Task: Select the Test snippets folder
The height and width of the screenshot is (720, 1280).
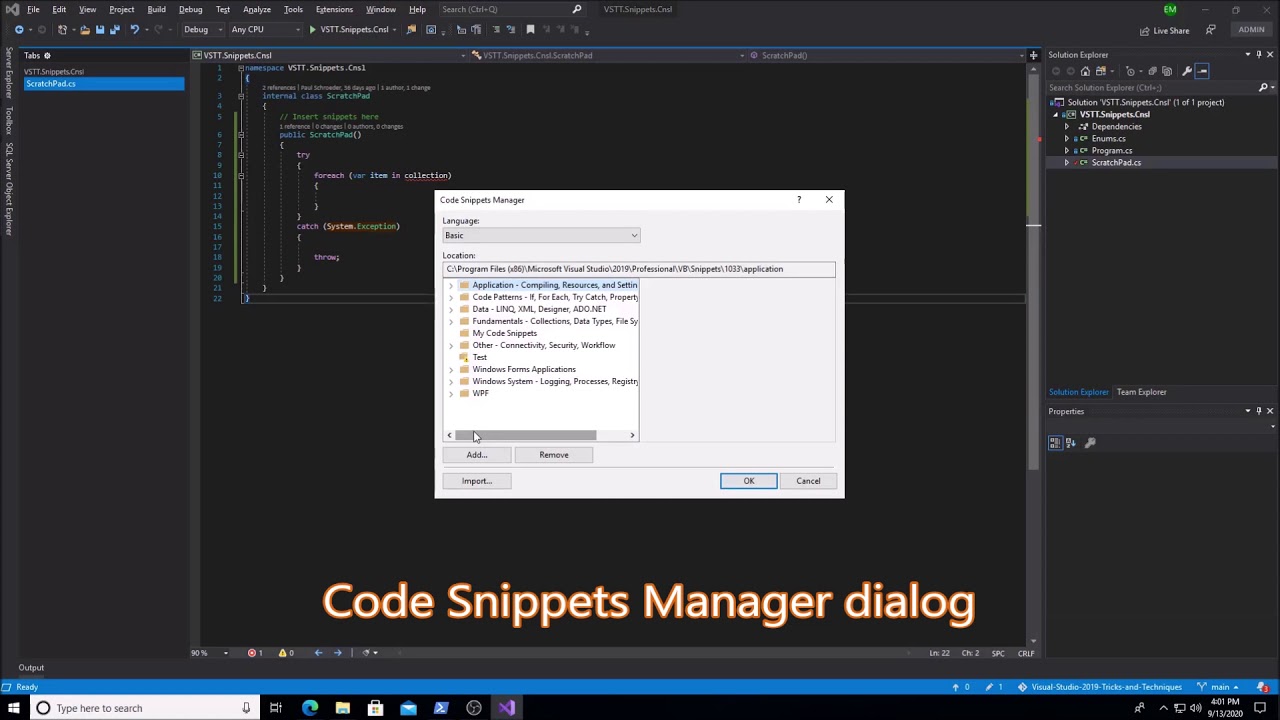Action: [479, 357]
